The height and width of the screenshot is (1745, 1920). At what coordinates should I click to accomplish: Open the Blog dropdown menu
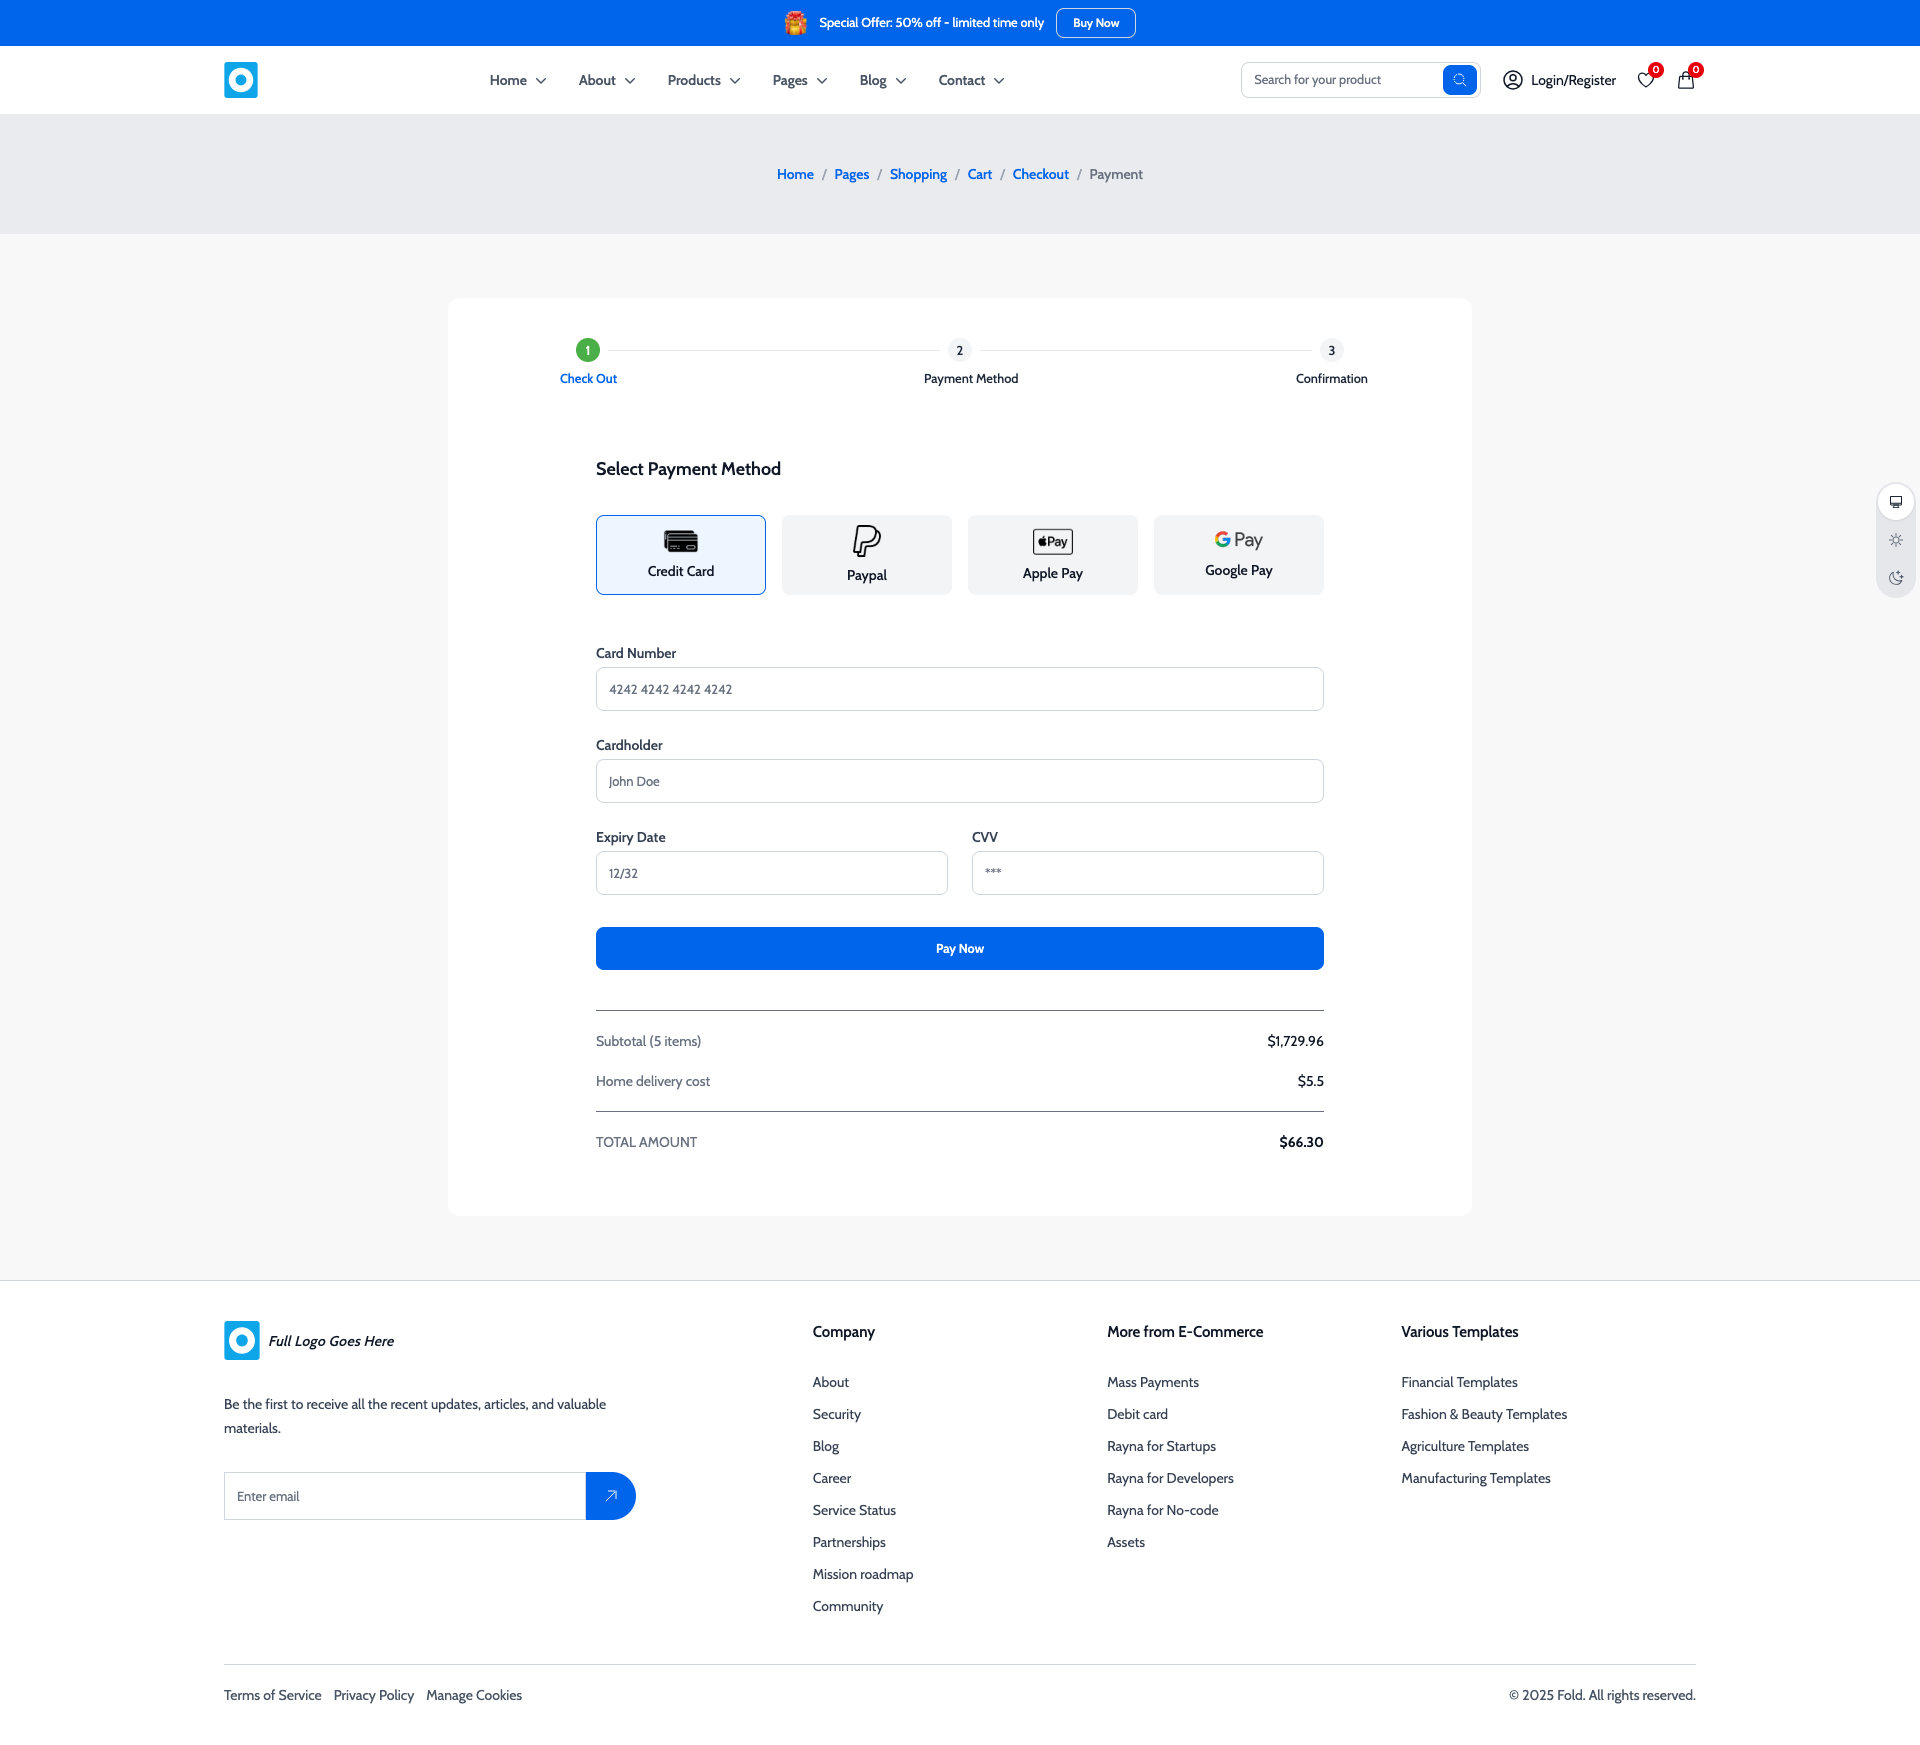click(881, 80)
